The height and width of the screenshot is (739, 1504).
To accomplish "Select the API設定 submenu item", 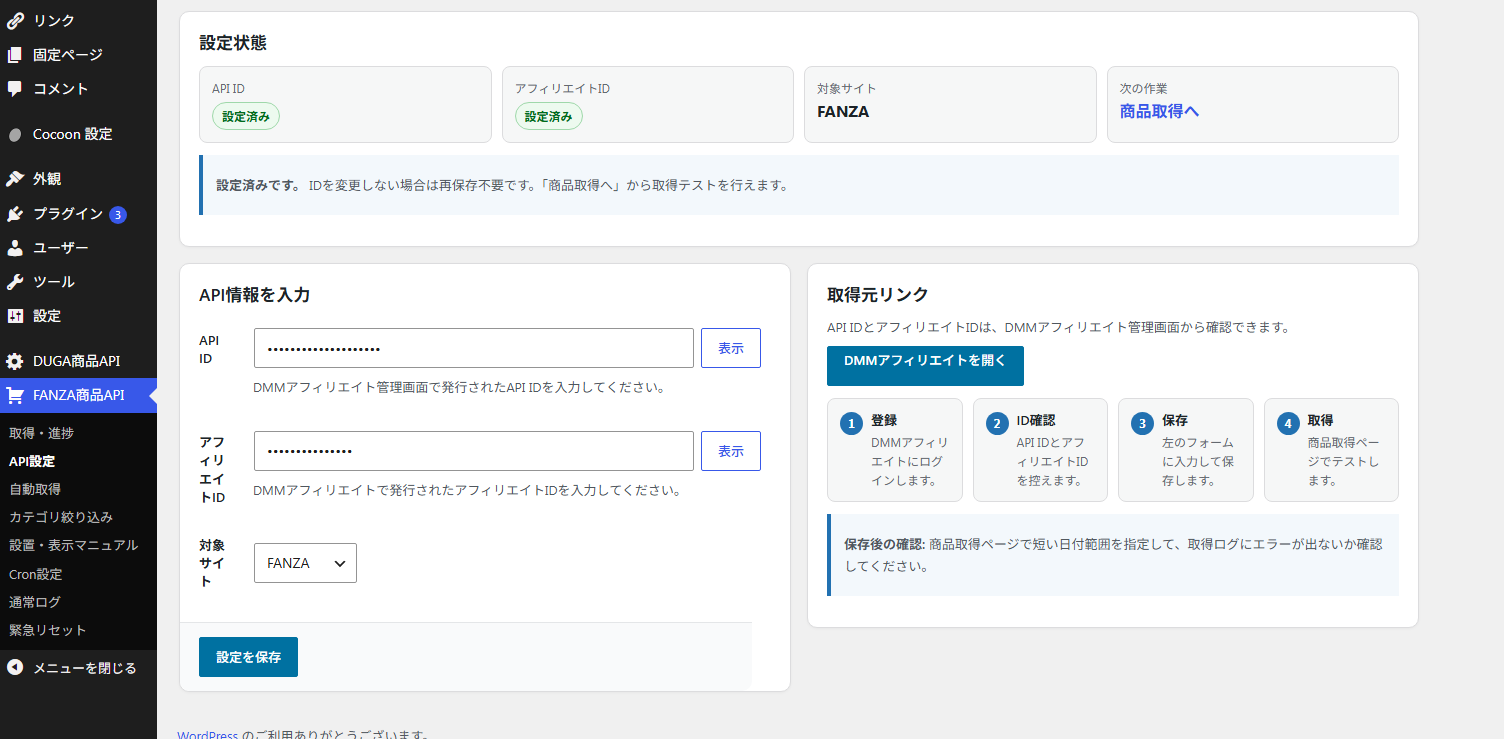I will pos(32,461).
